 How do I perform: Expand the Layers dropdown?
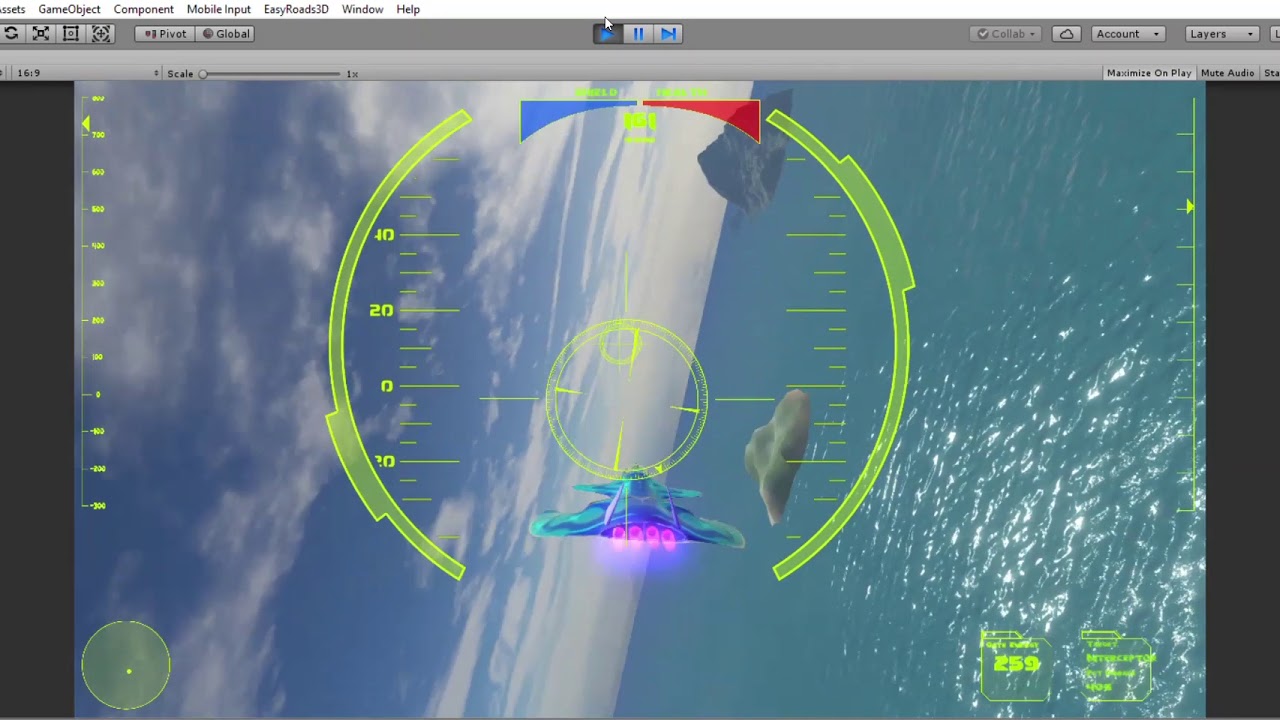pos(1220,33)
